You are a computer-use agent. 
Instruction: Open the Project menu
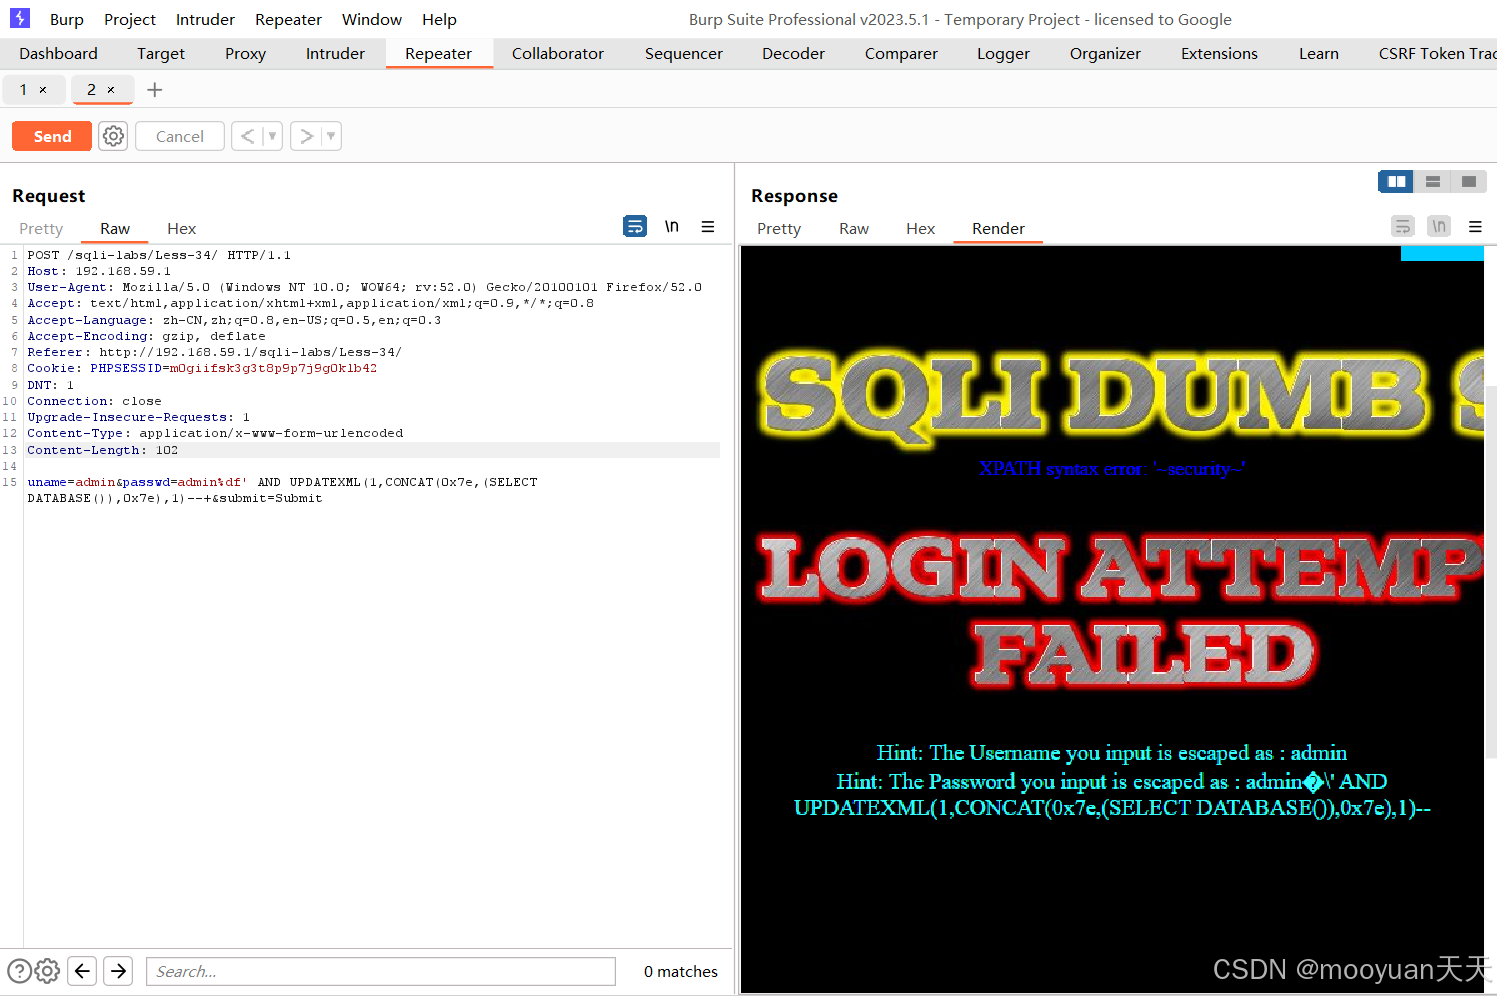coord(130,19)
